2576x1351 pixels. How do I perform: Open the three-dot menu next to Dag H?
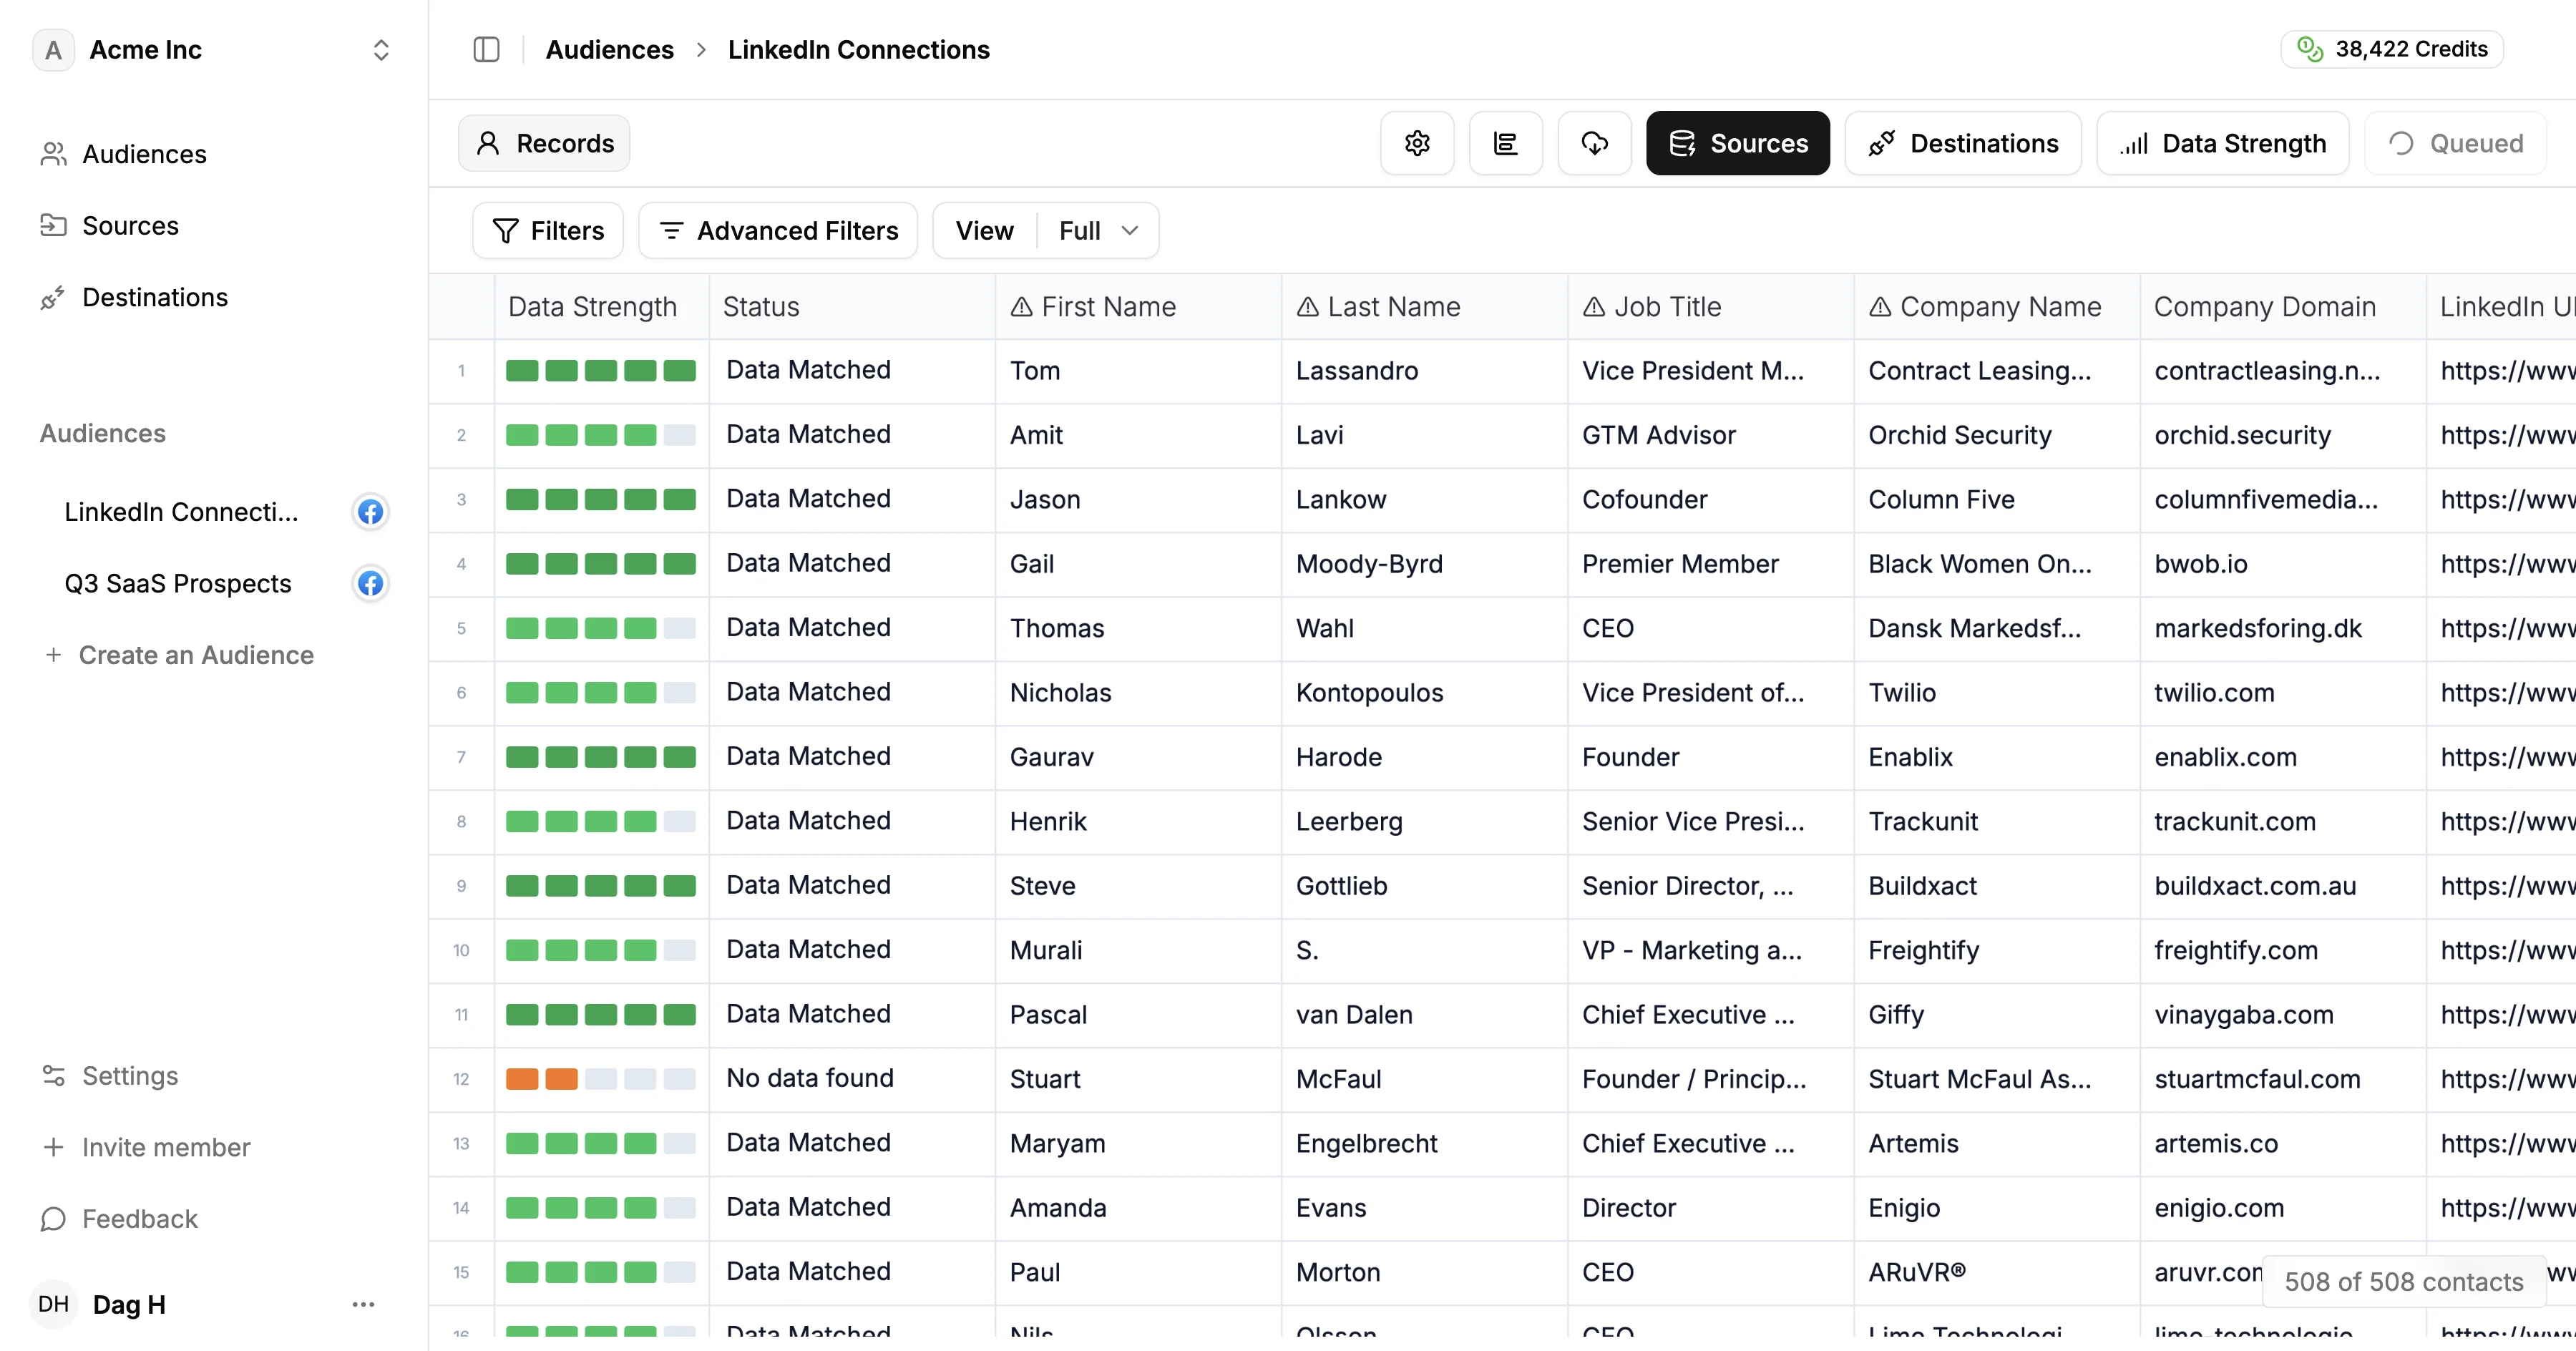(363, 1304)
